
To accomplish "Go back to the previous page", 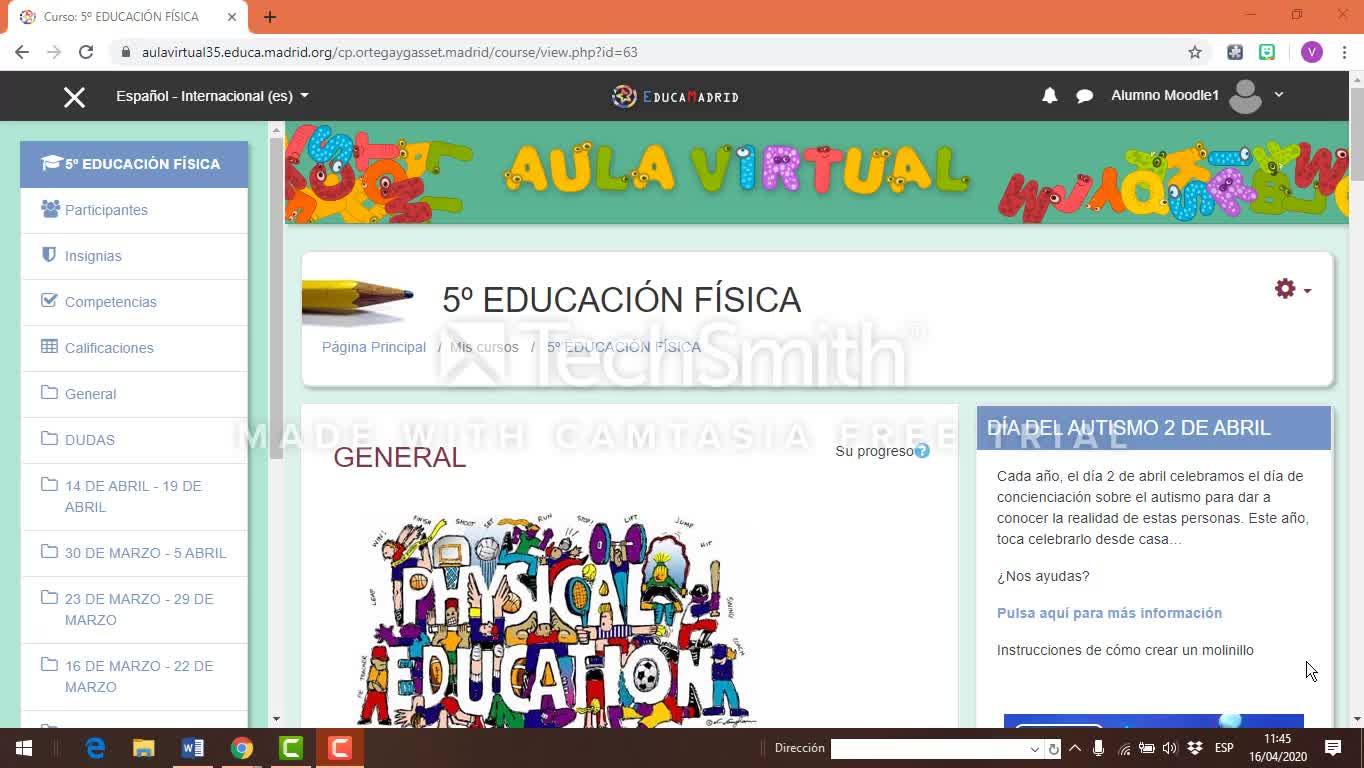I will [x=22, y=52].
